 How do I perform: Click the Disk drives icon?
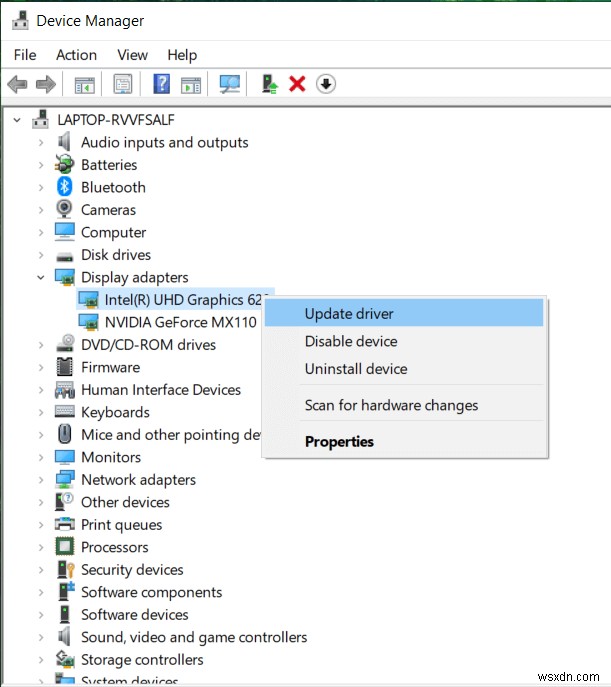pyautogui.click(x=65, y=256)
